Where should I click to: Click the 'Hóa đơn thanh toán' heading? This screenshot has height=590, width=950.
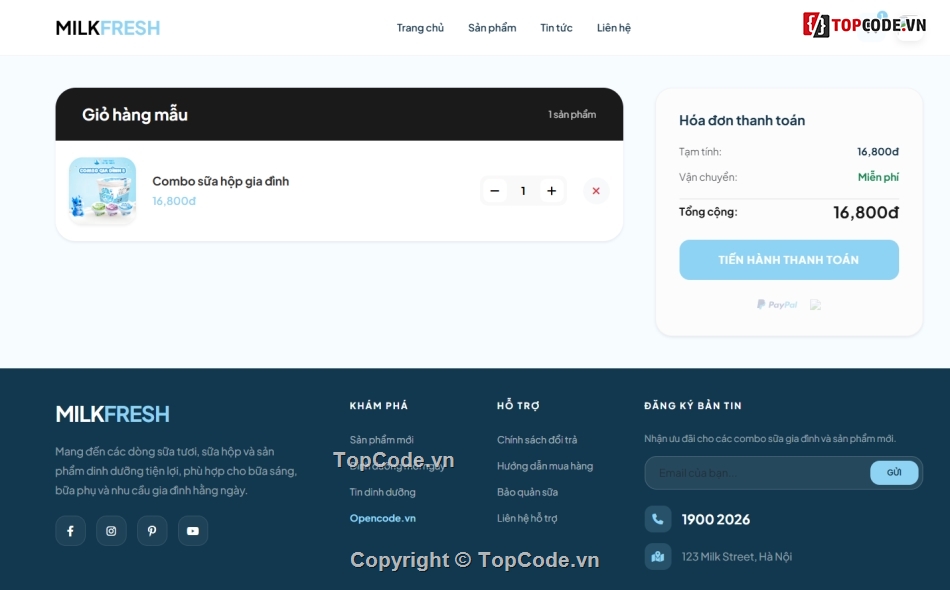click(x=742, y=121)
